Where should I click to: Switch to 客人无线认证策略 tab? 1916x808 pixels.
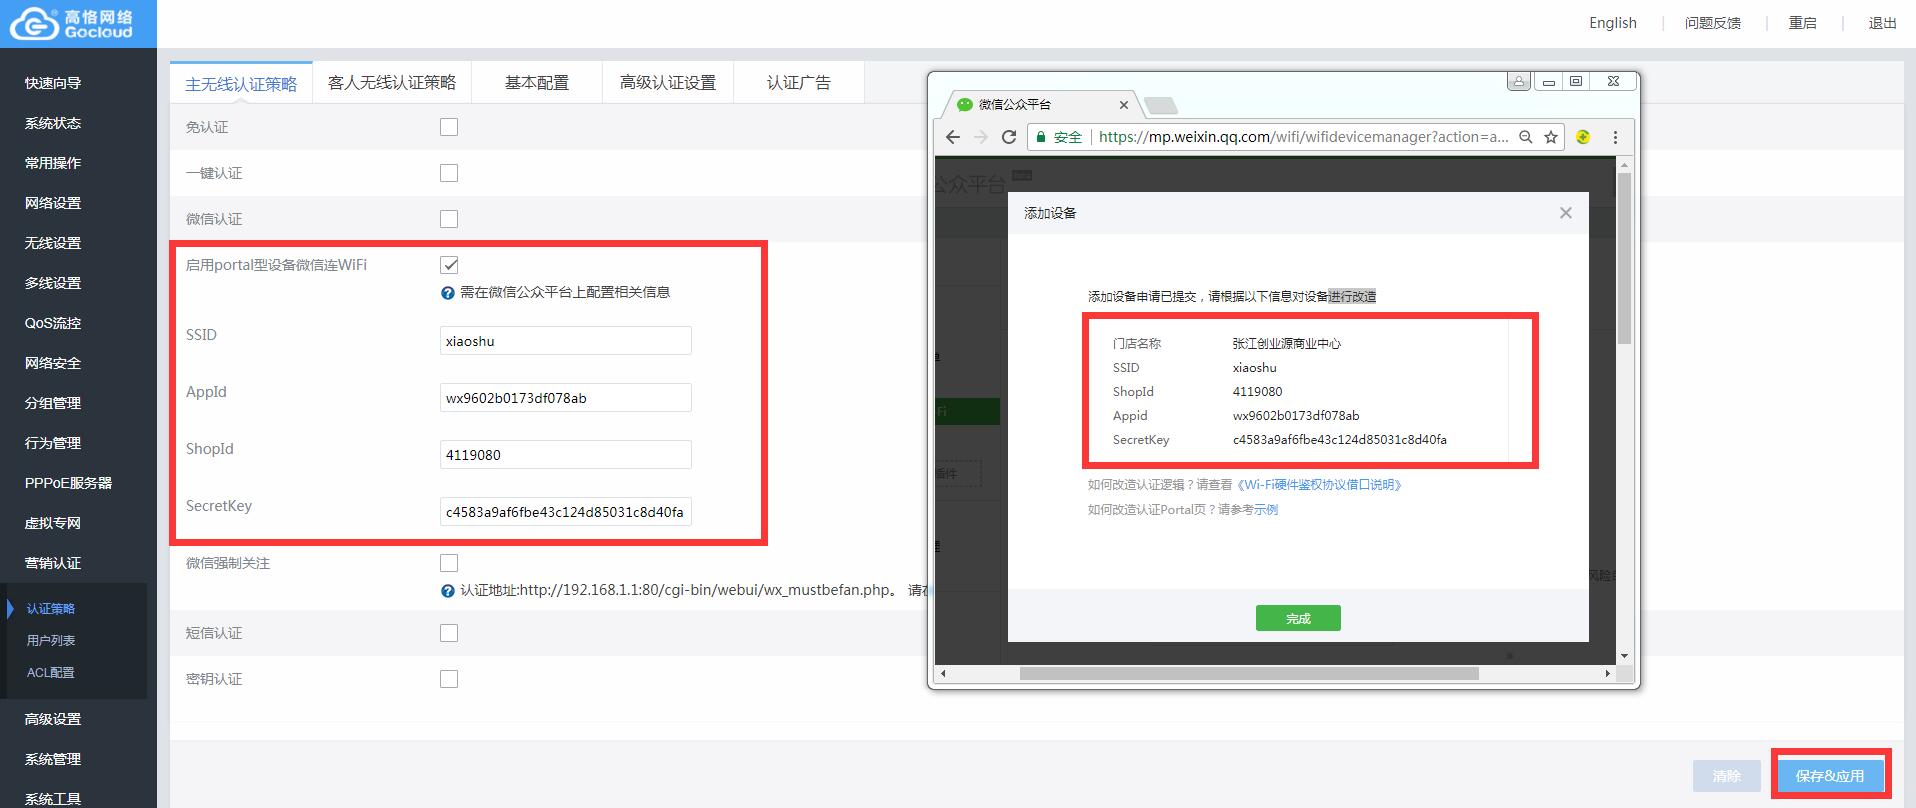pyautogui.click(x=392, y=83)
